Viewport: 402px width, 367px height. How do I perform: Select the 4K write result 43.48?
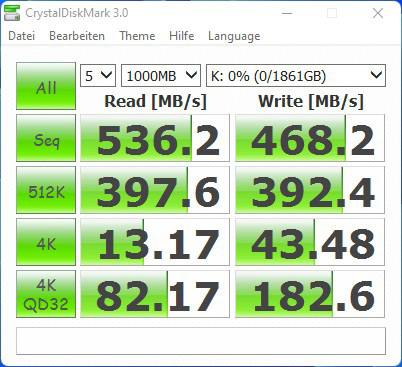[310, 242]
